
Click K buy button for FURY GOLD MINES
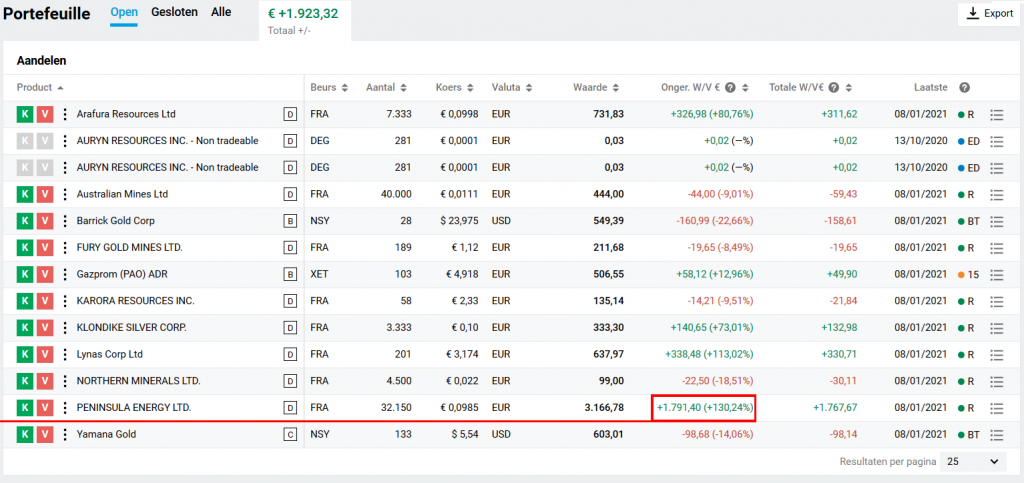pyautogui.click(x=25, y=248)
